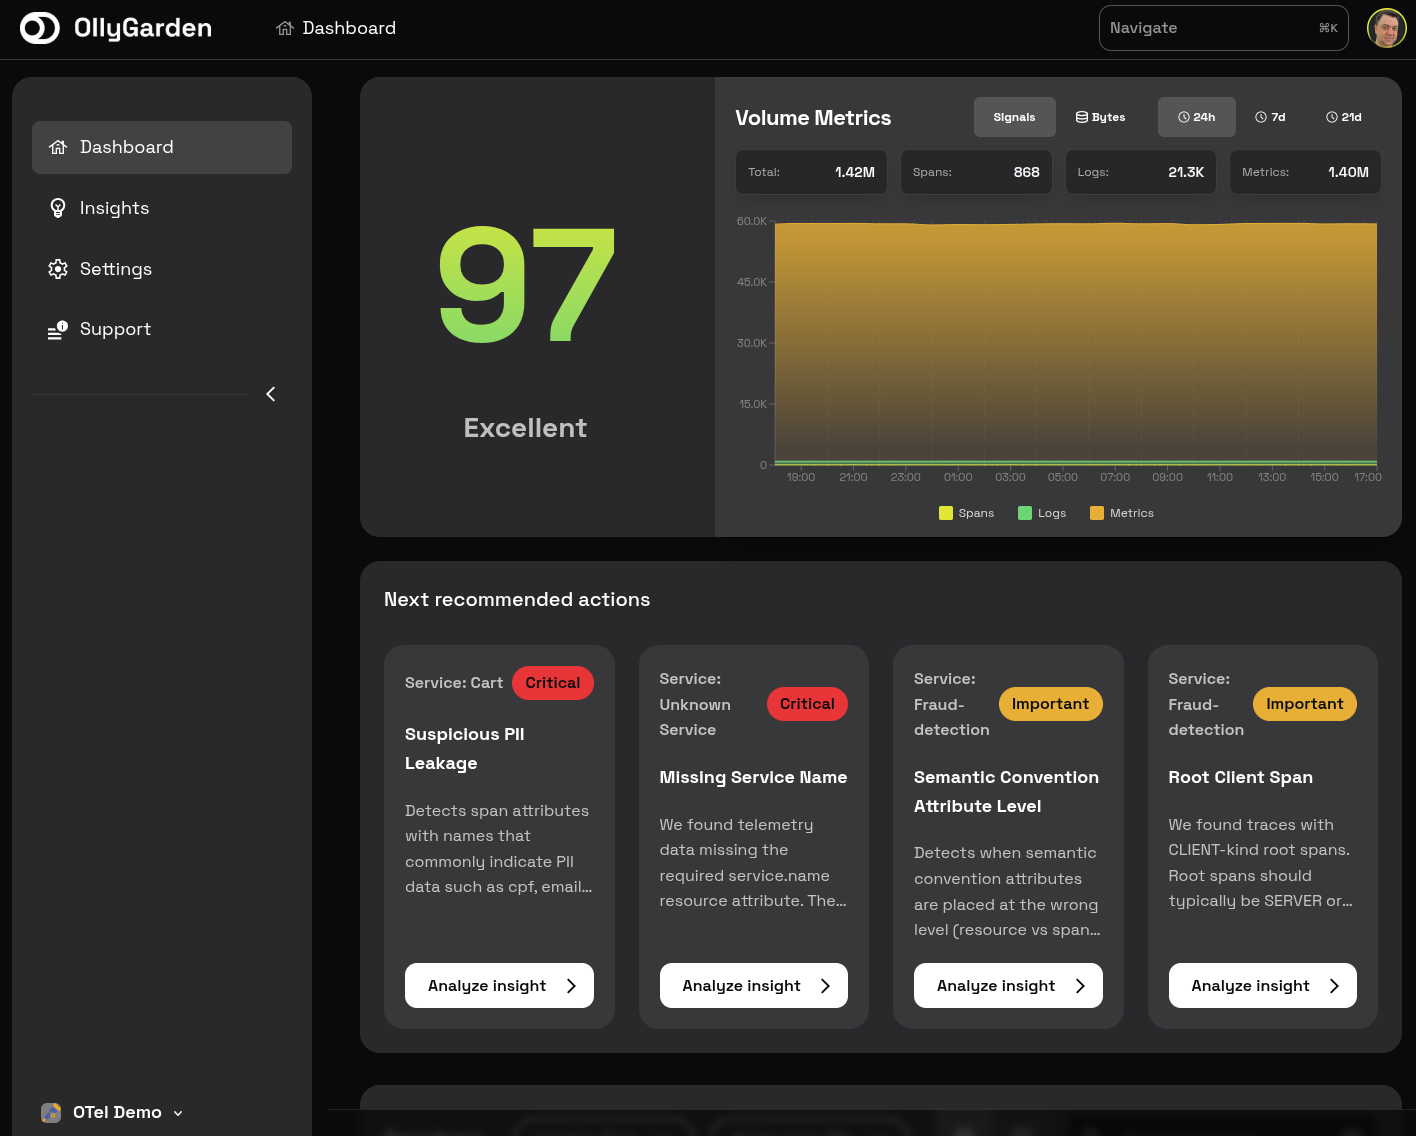
Task: Click the OllyGarden logo icon
Action: (x=38, y=28)
